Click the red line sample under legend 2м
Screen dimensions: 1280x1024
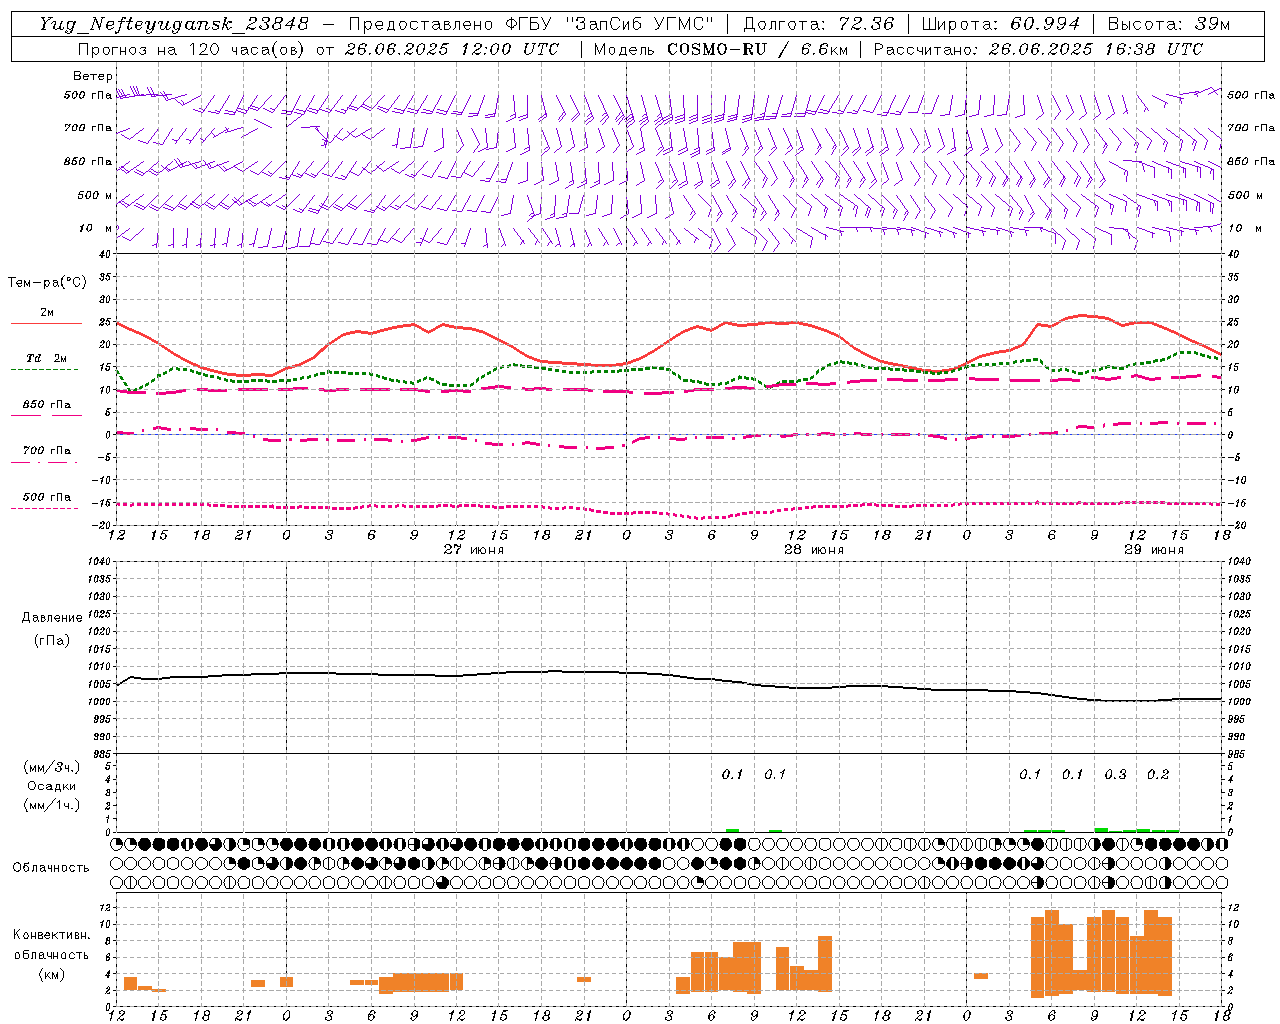pos(46,324)
